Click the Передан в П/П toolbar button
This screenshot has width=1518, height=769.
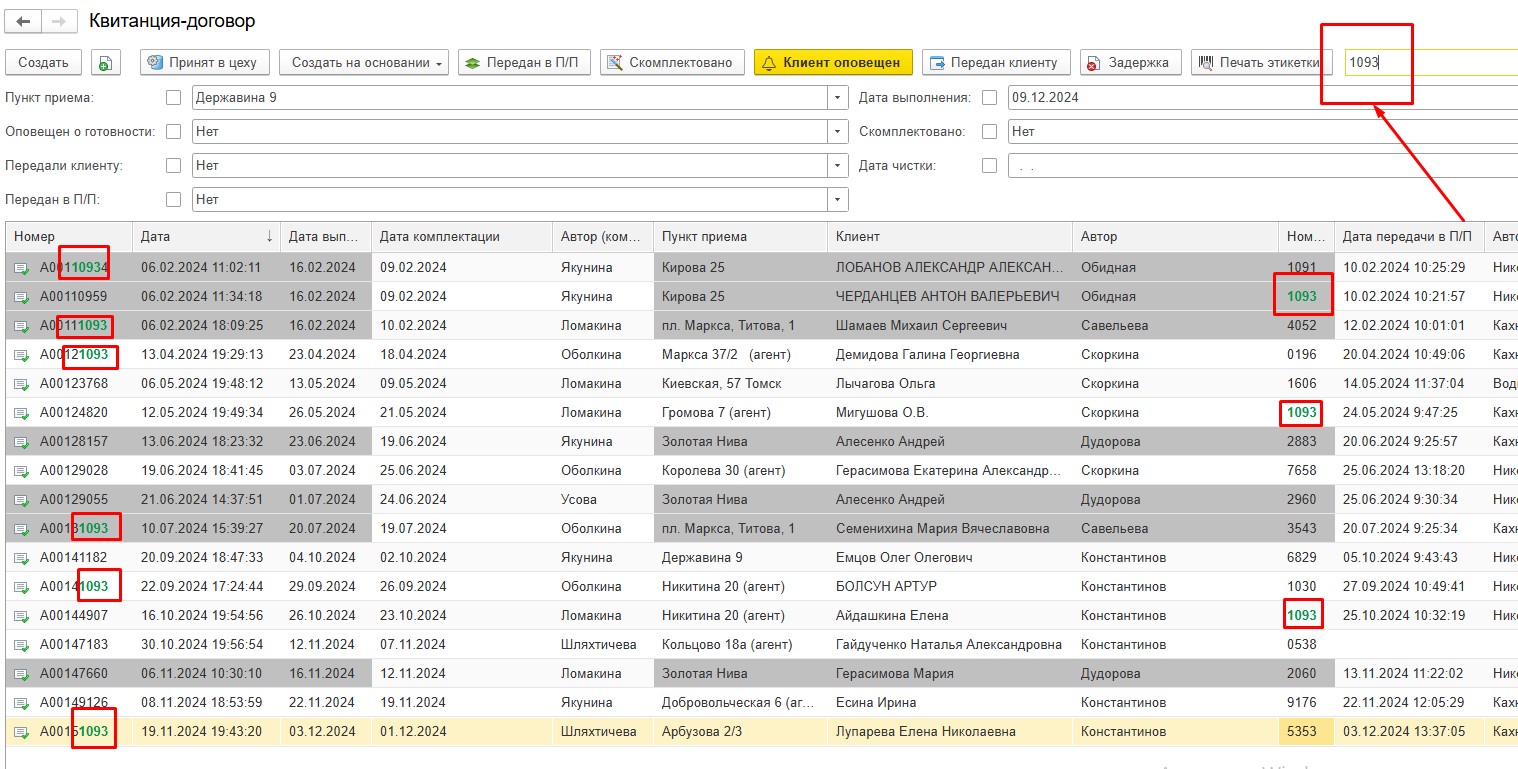(525, 62)
